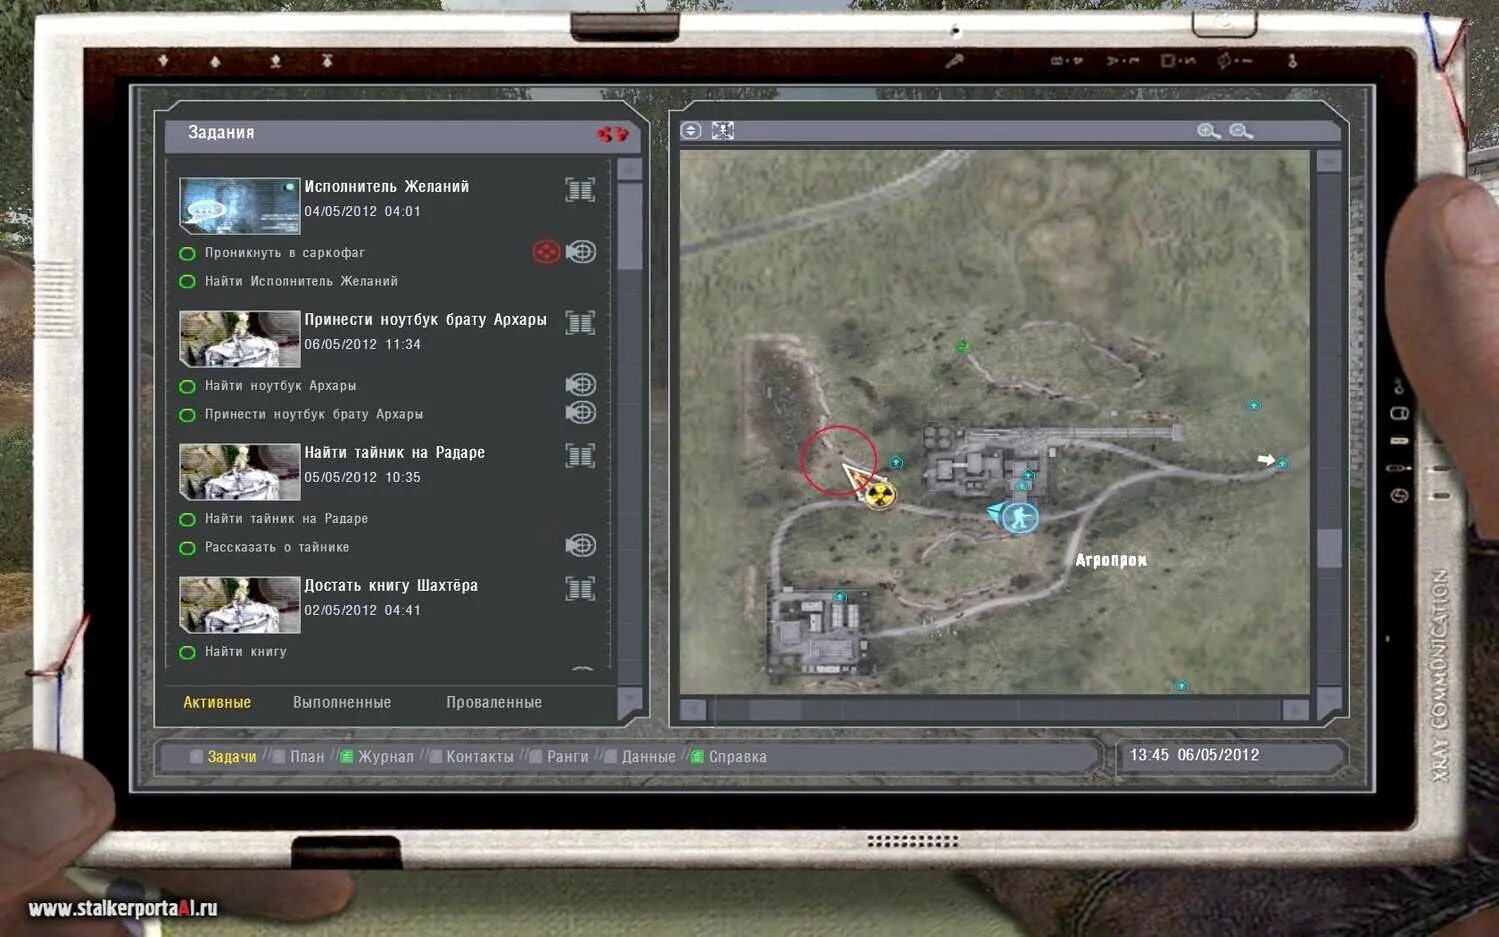
Task: Show Выполненные tasks filter
Action: click(x=342, y=702)
